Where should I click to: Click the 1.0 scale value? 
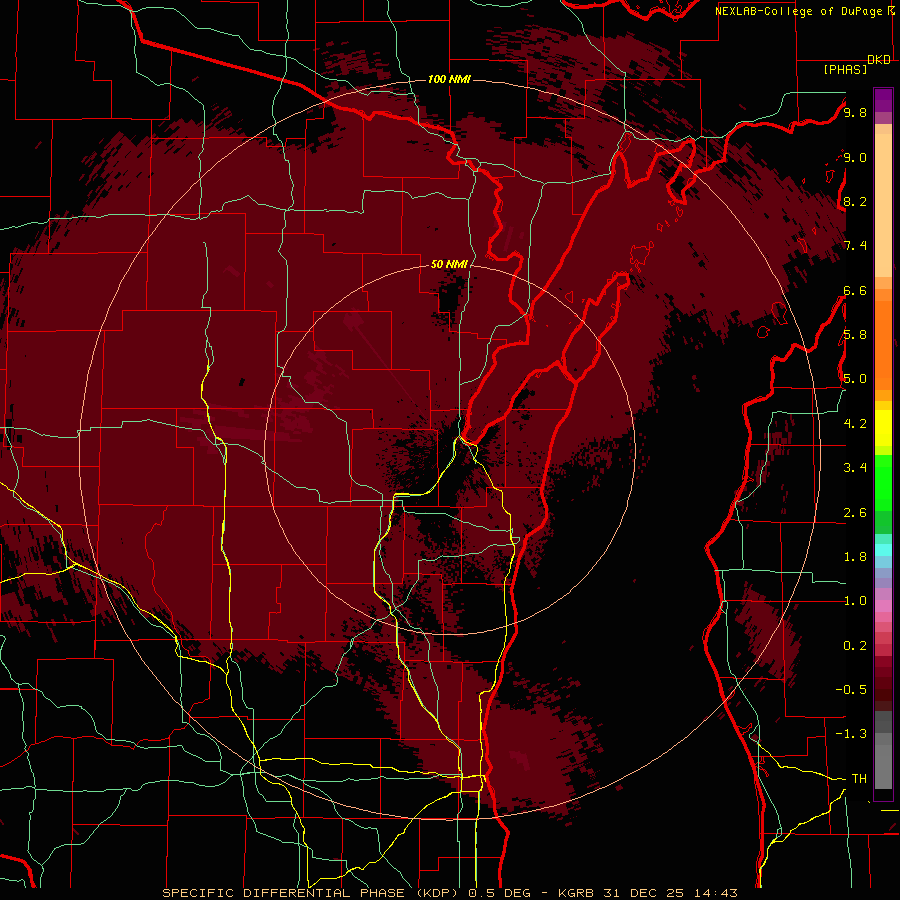[x=855, y=601]
